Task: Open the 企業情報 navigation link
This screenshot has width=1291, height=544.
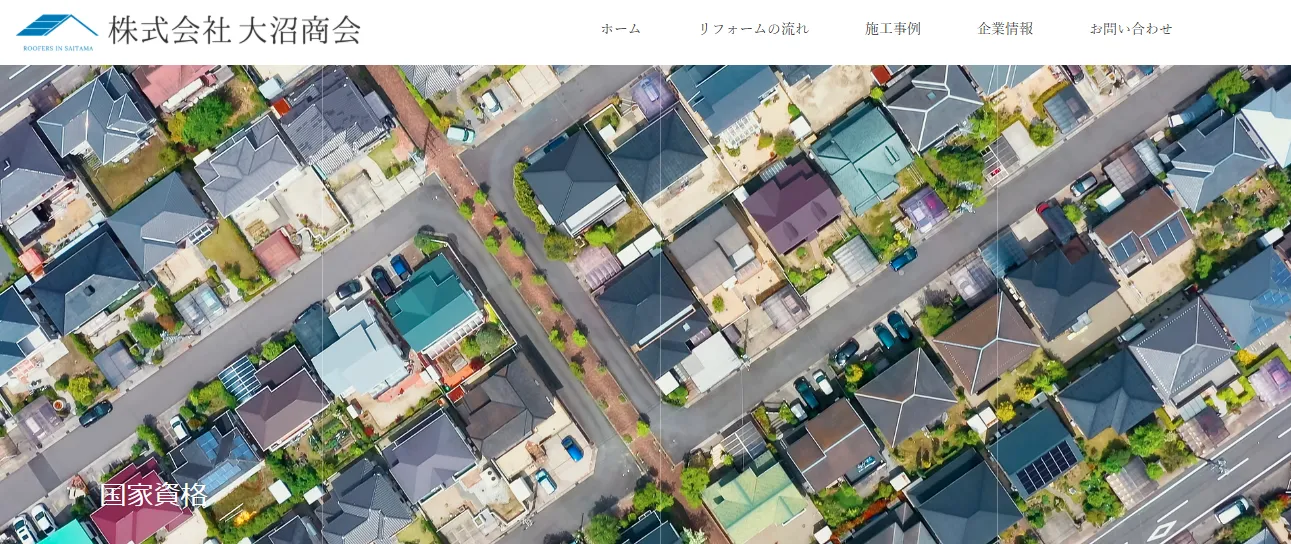Action: pyautogui.click(x=1005, y=29)
